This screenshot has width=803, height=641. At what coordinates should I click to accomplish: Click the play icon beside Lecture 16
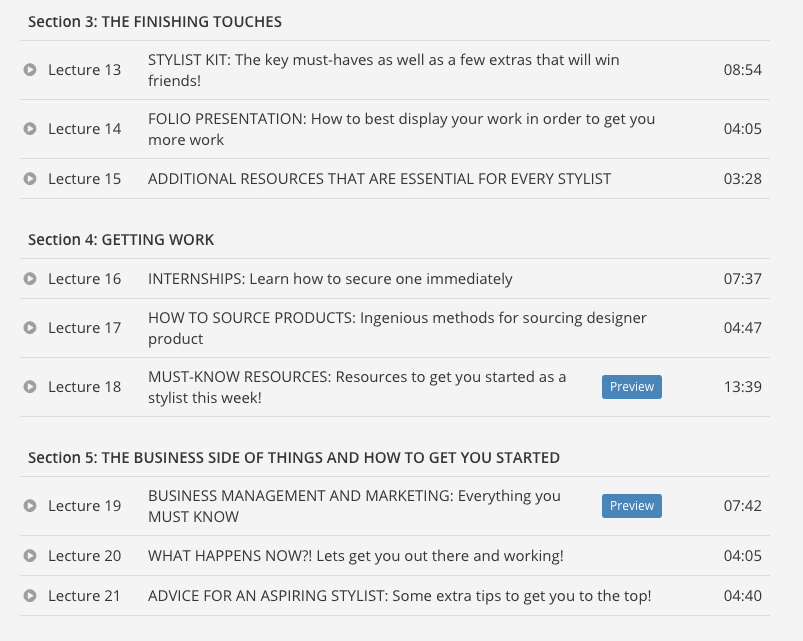pos(30,279)
